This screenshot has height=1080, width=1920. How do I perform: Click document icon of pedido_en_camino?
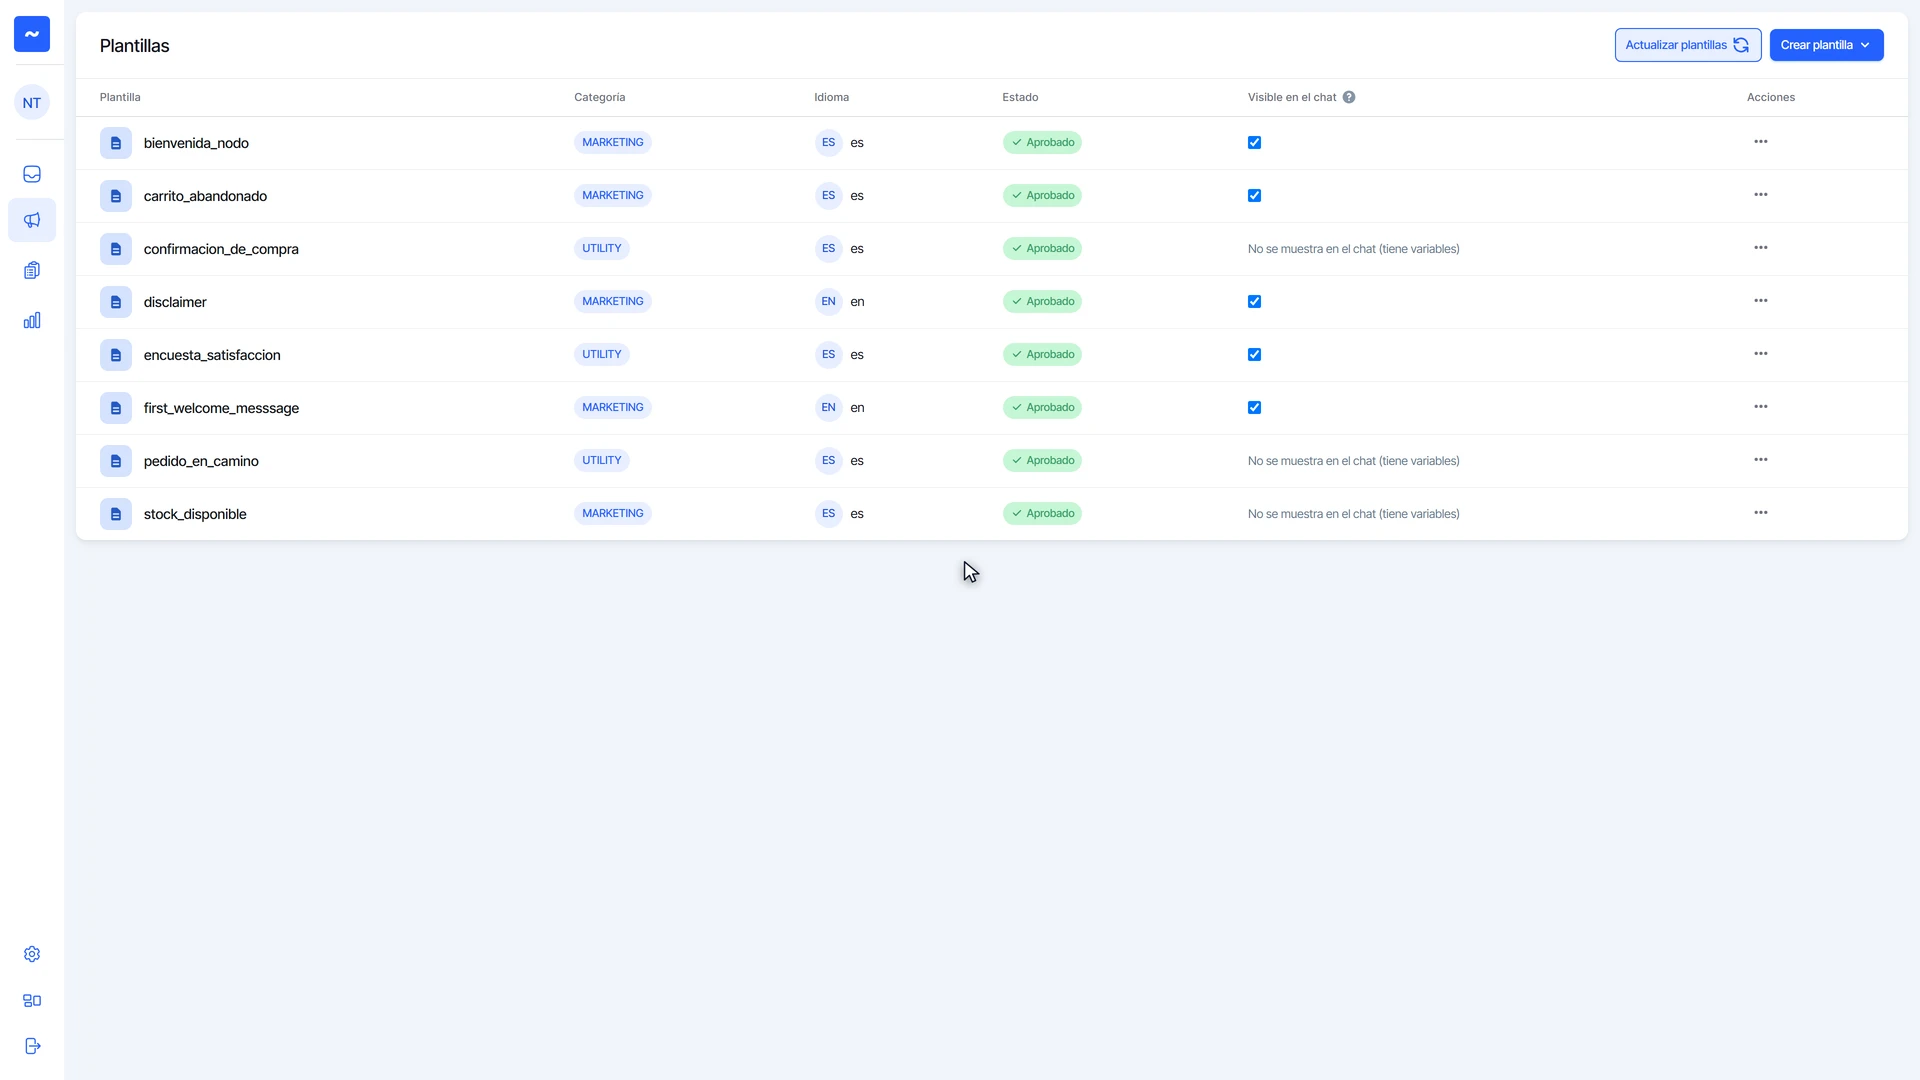(x=116, y=461)
